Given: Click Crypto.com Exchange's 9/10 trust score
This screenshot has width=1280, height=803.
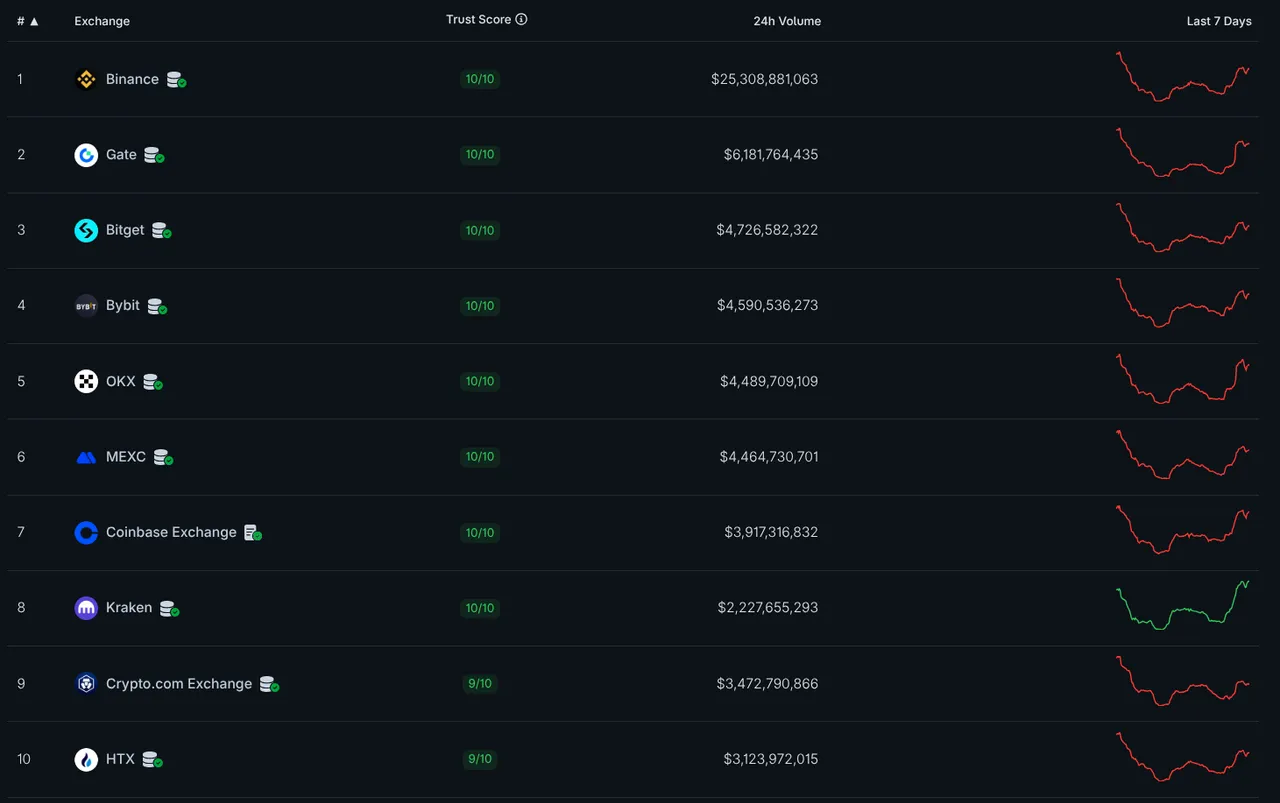Looking at the screenshot, I should coord(480,684).
